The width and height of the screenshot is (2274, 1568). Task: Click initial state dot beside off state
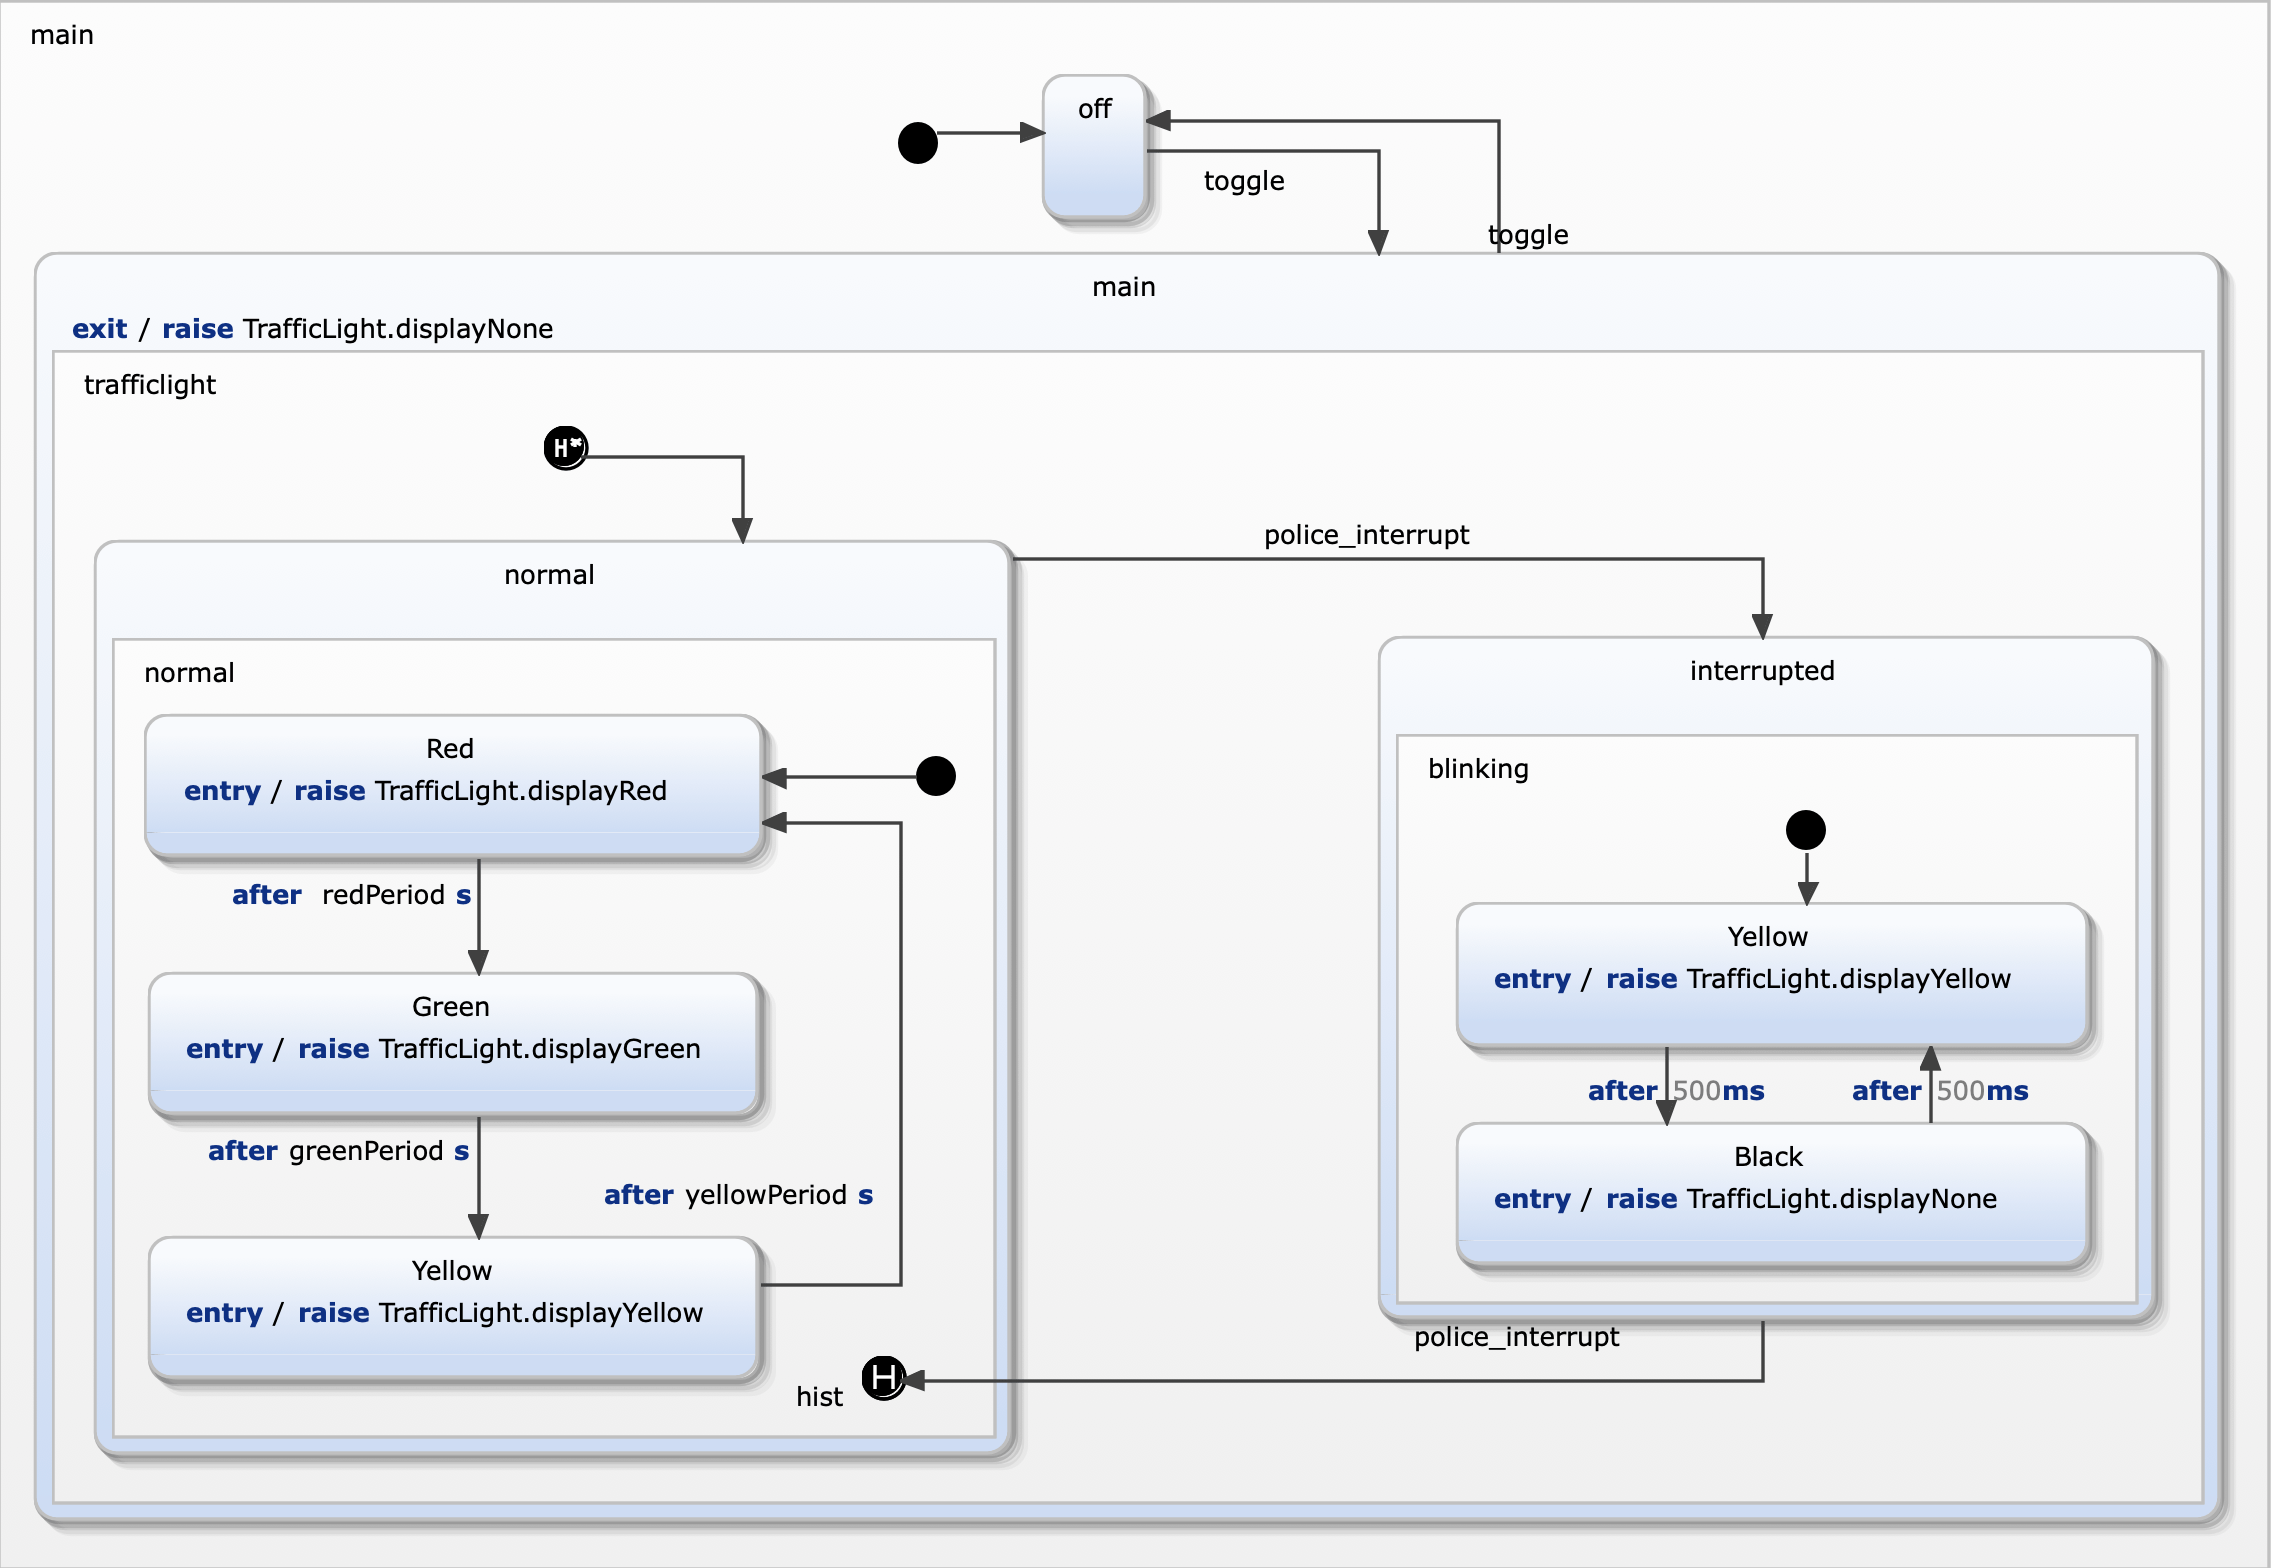point(917,143)
